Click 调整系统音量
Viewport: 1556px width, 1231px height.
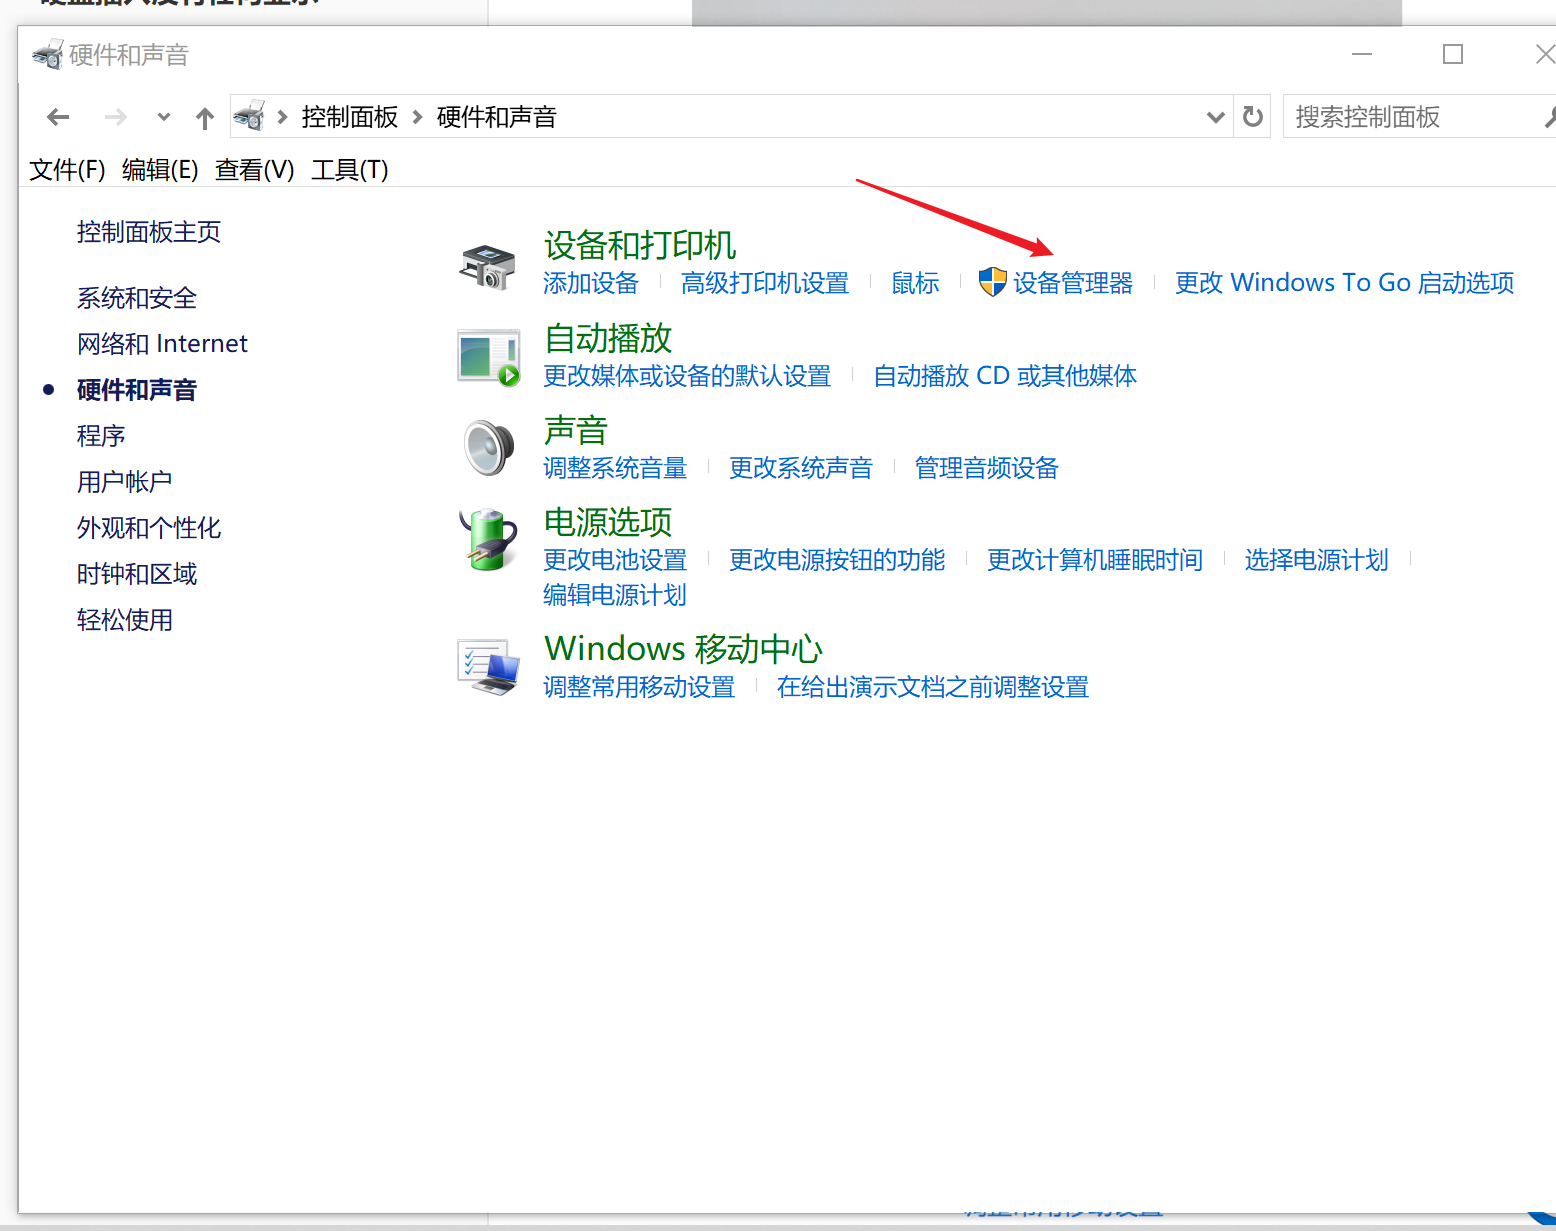pyautogui.click(x=615, y=468)
